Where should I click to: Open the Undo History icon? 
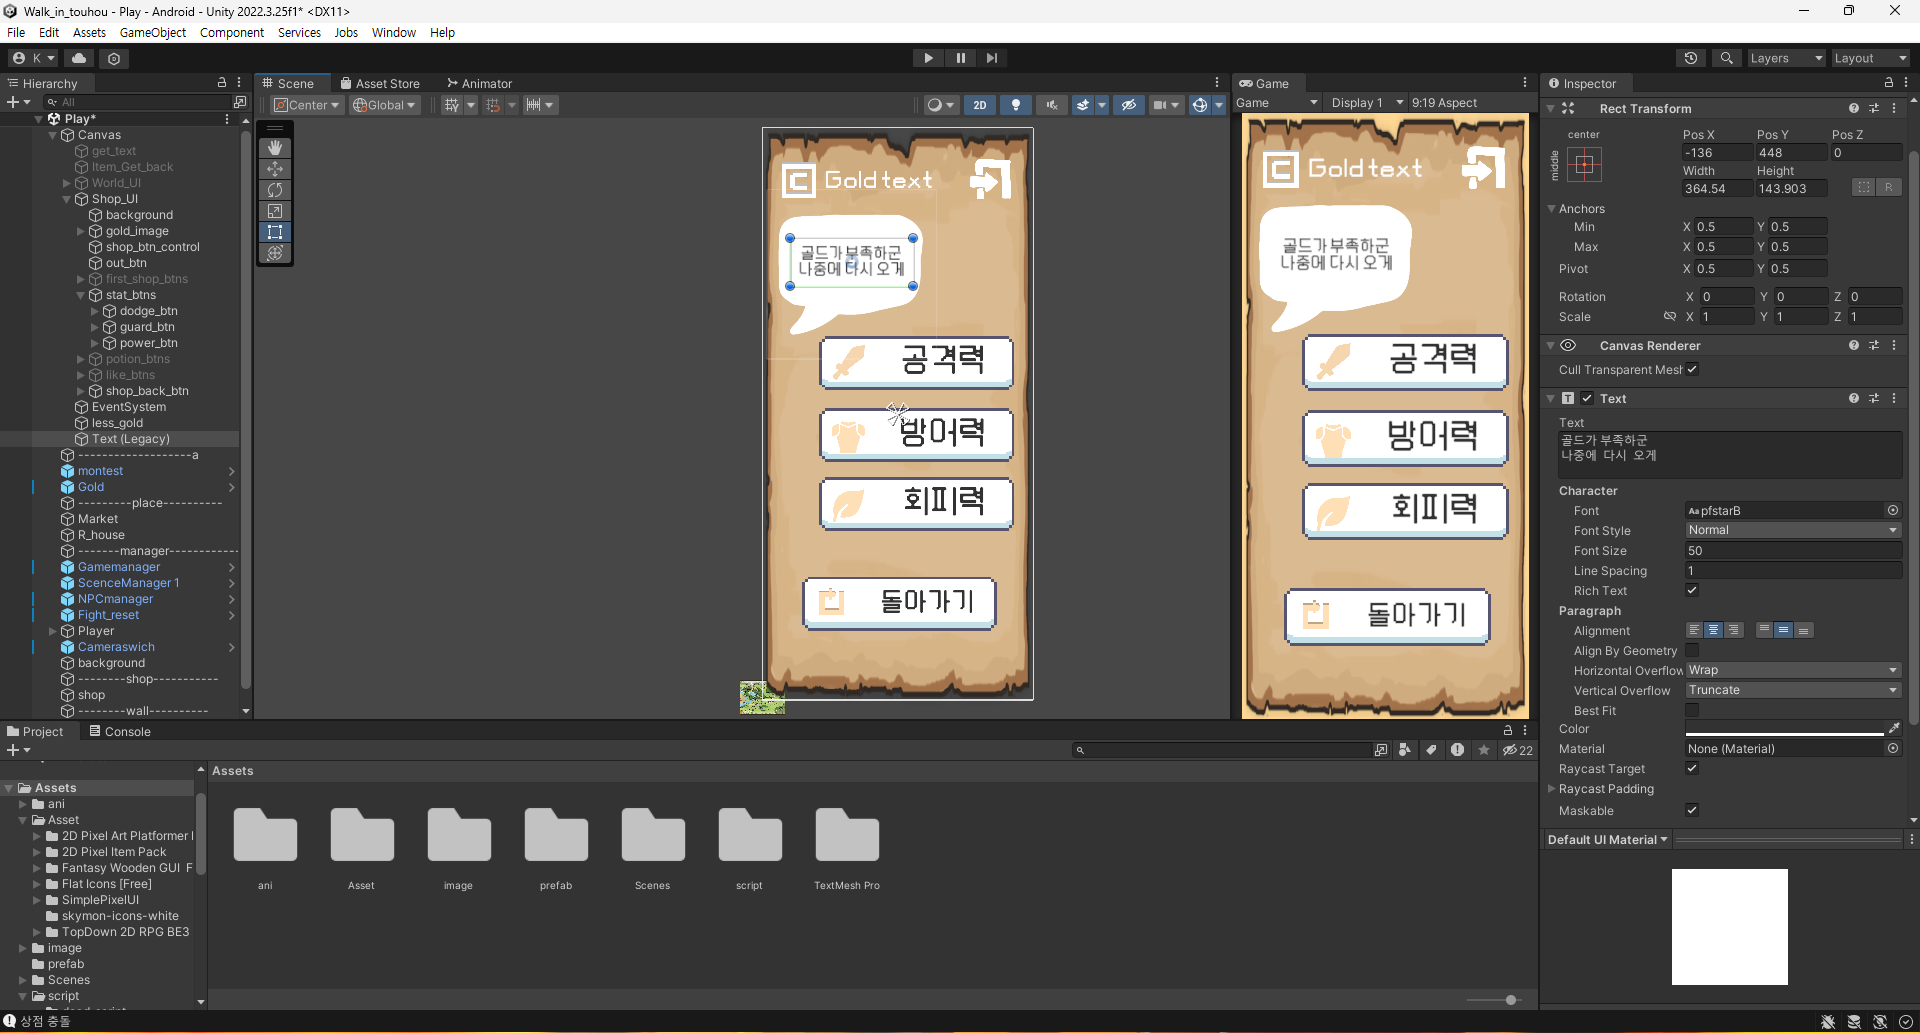click(x=1691, y=58)
